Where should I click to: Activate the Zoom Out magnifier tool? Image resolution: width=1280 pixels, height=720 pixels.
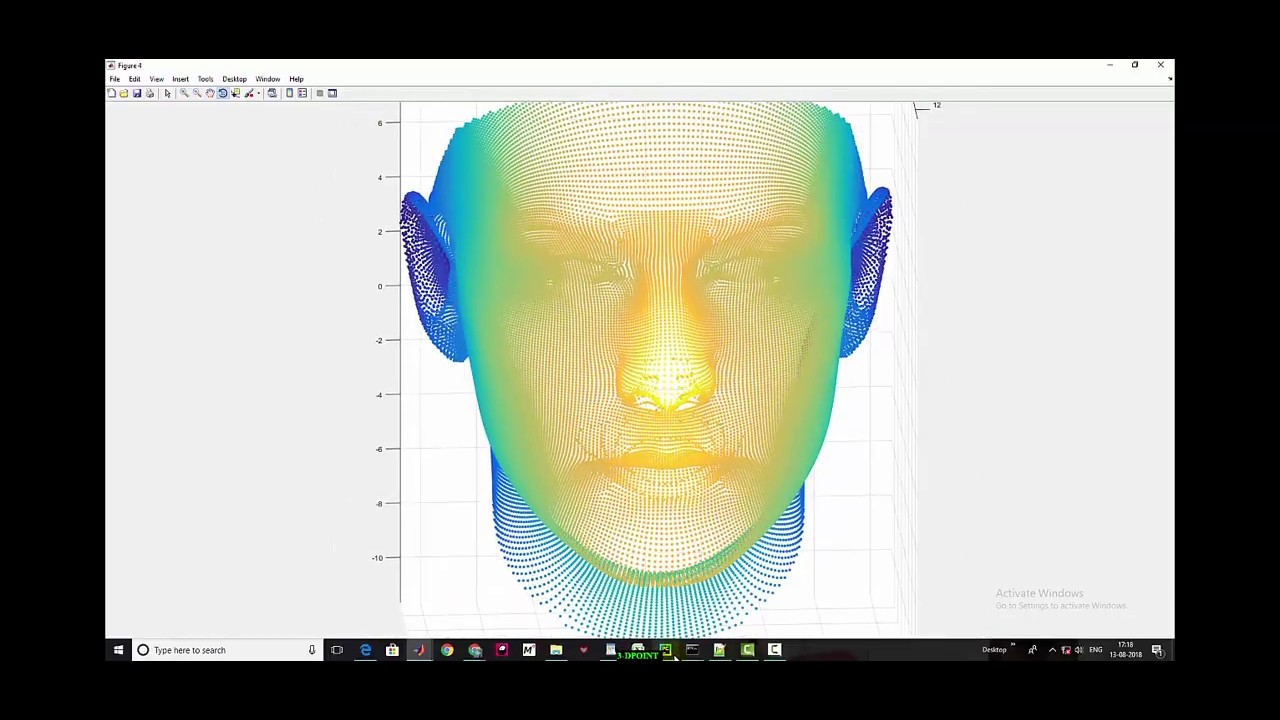click(197, 93)
